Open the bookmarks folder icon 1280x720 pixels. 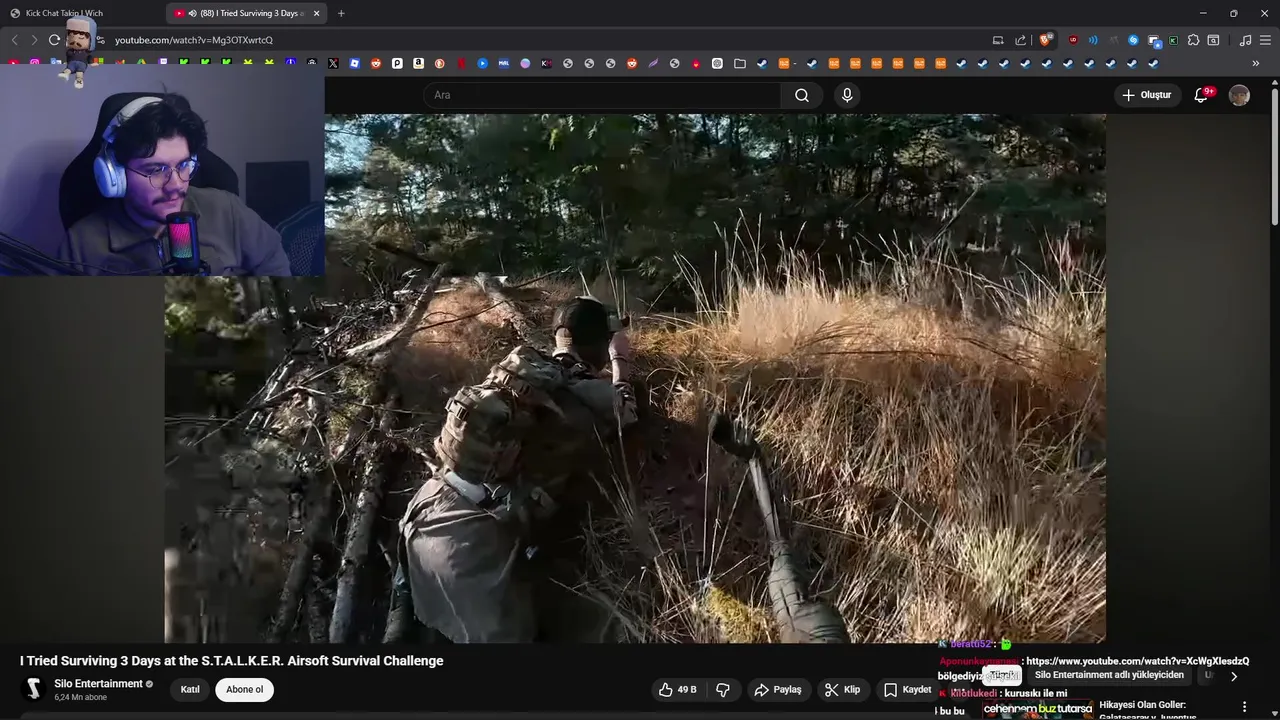pos(740,63)
